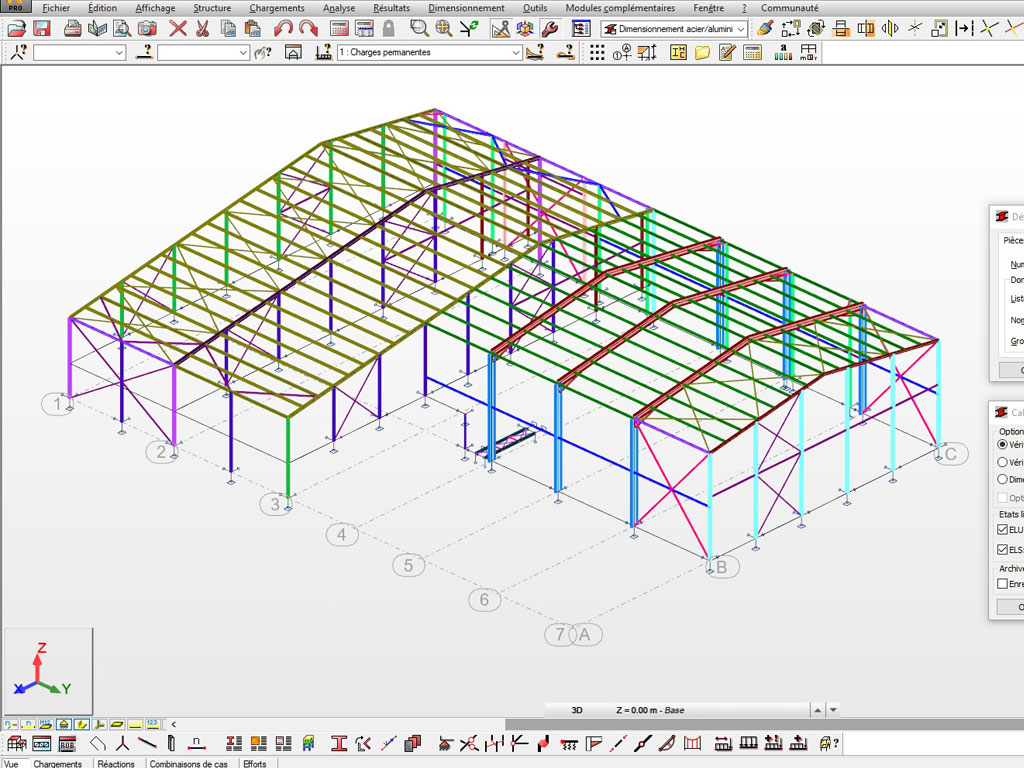Open structural axes definition icon
The width and height of the screenshot is (1024, 768).
(622, 52)
